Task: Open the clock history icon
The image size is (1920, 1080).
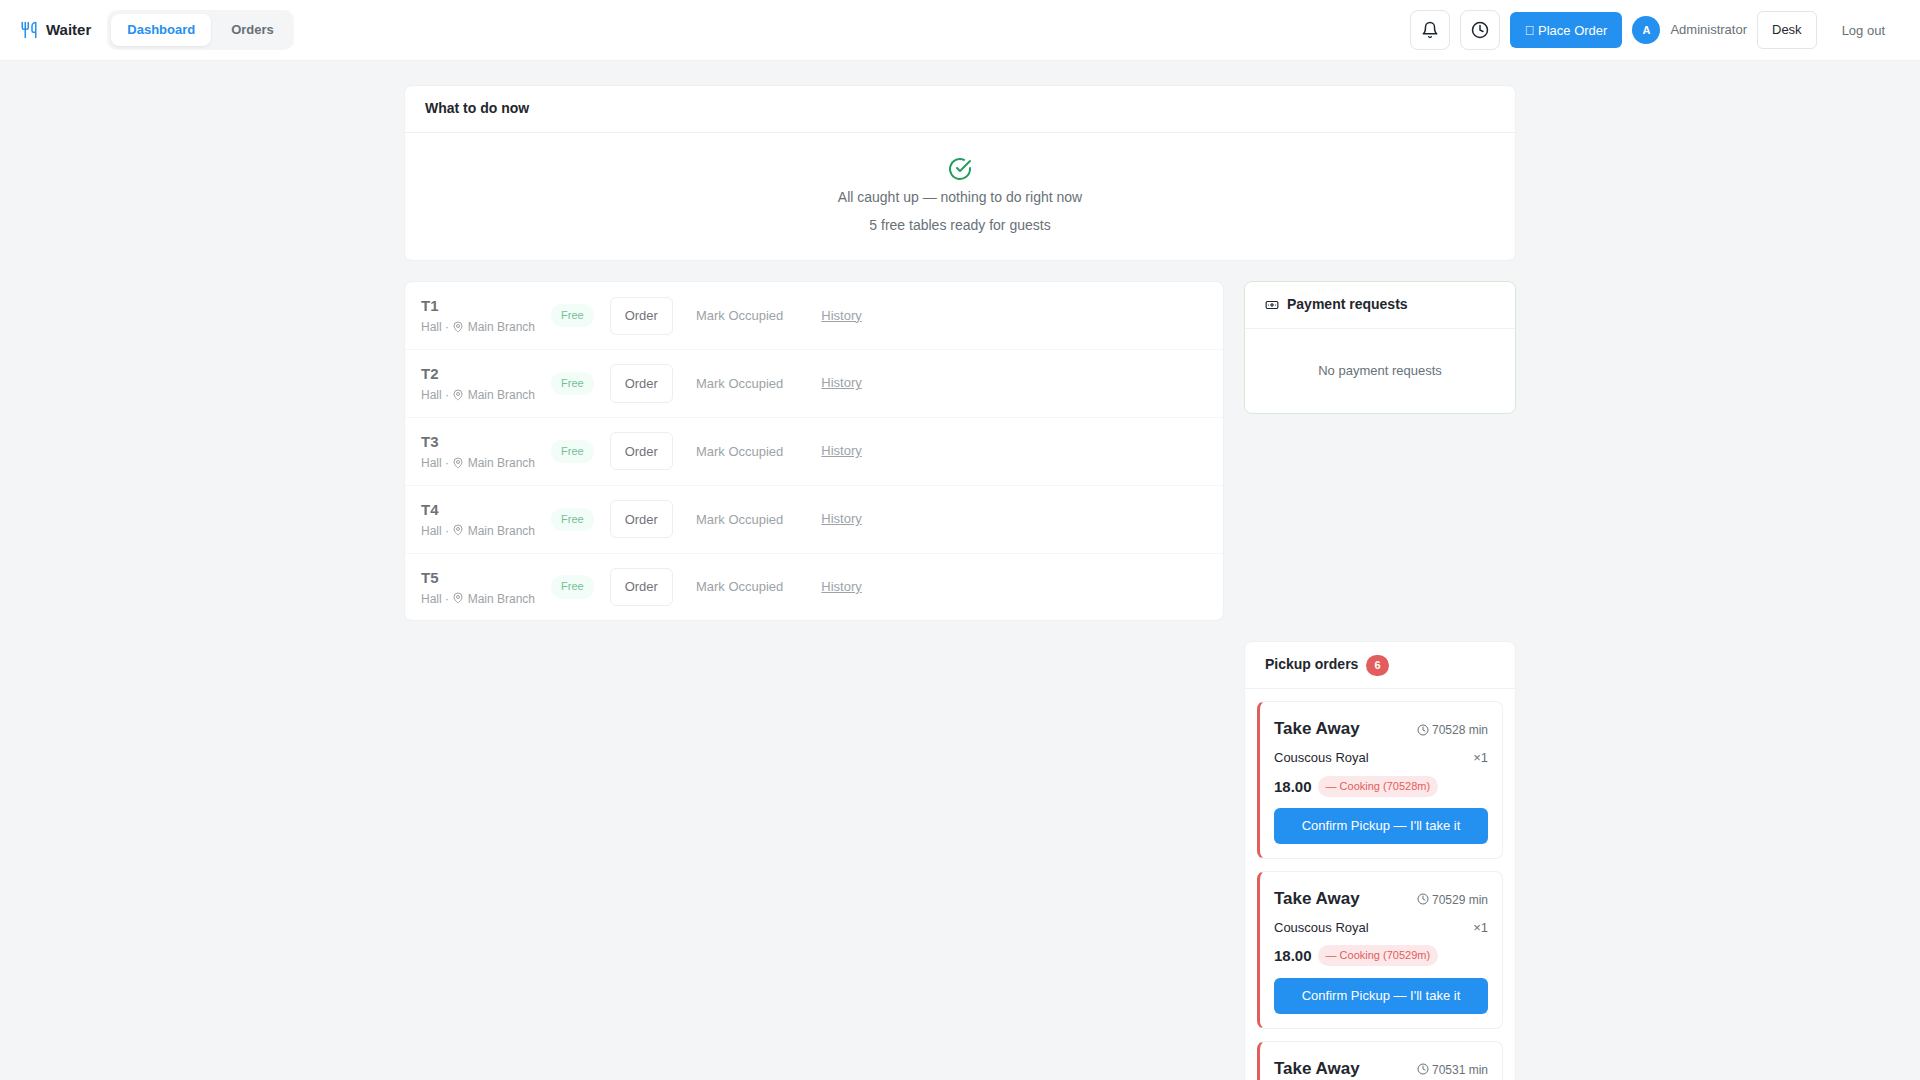Action: point(1480,30)
